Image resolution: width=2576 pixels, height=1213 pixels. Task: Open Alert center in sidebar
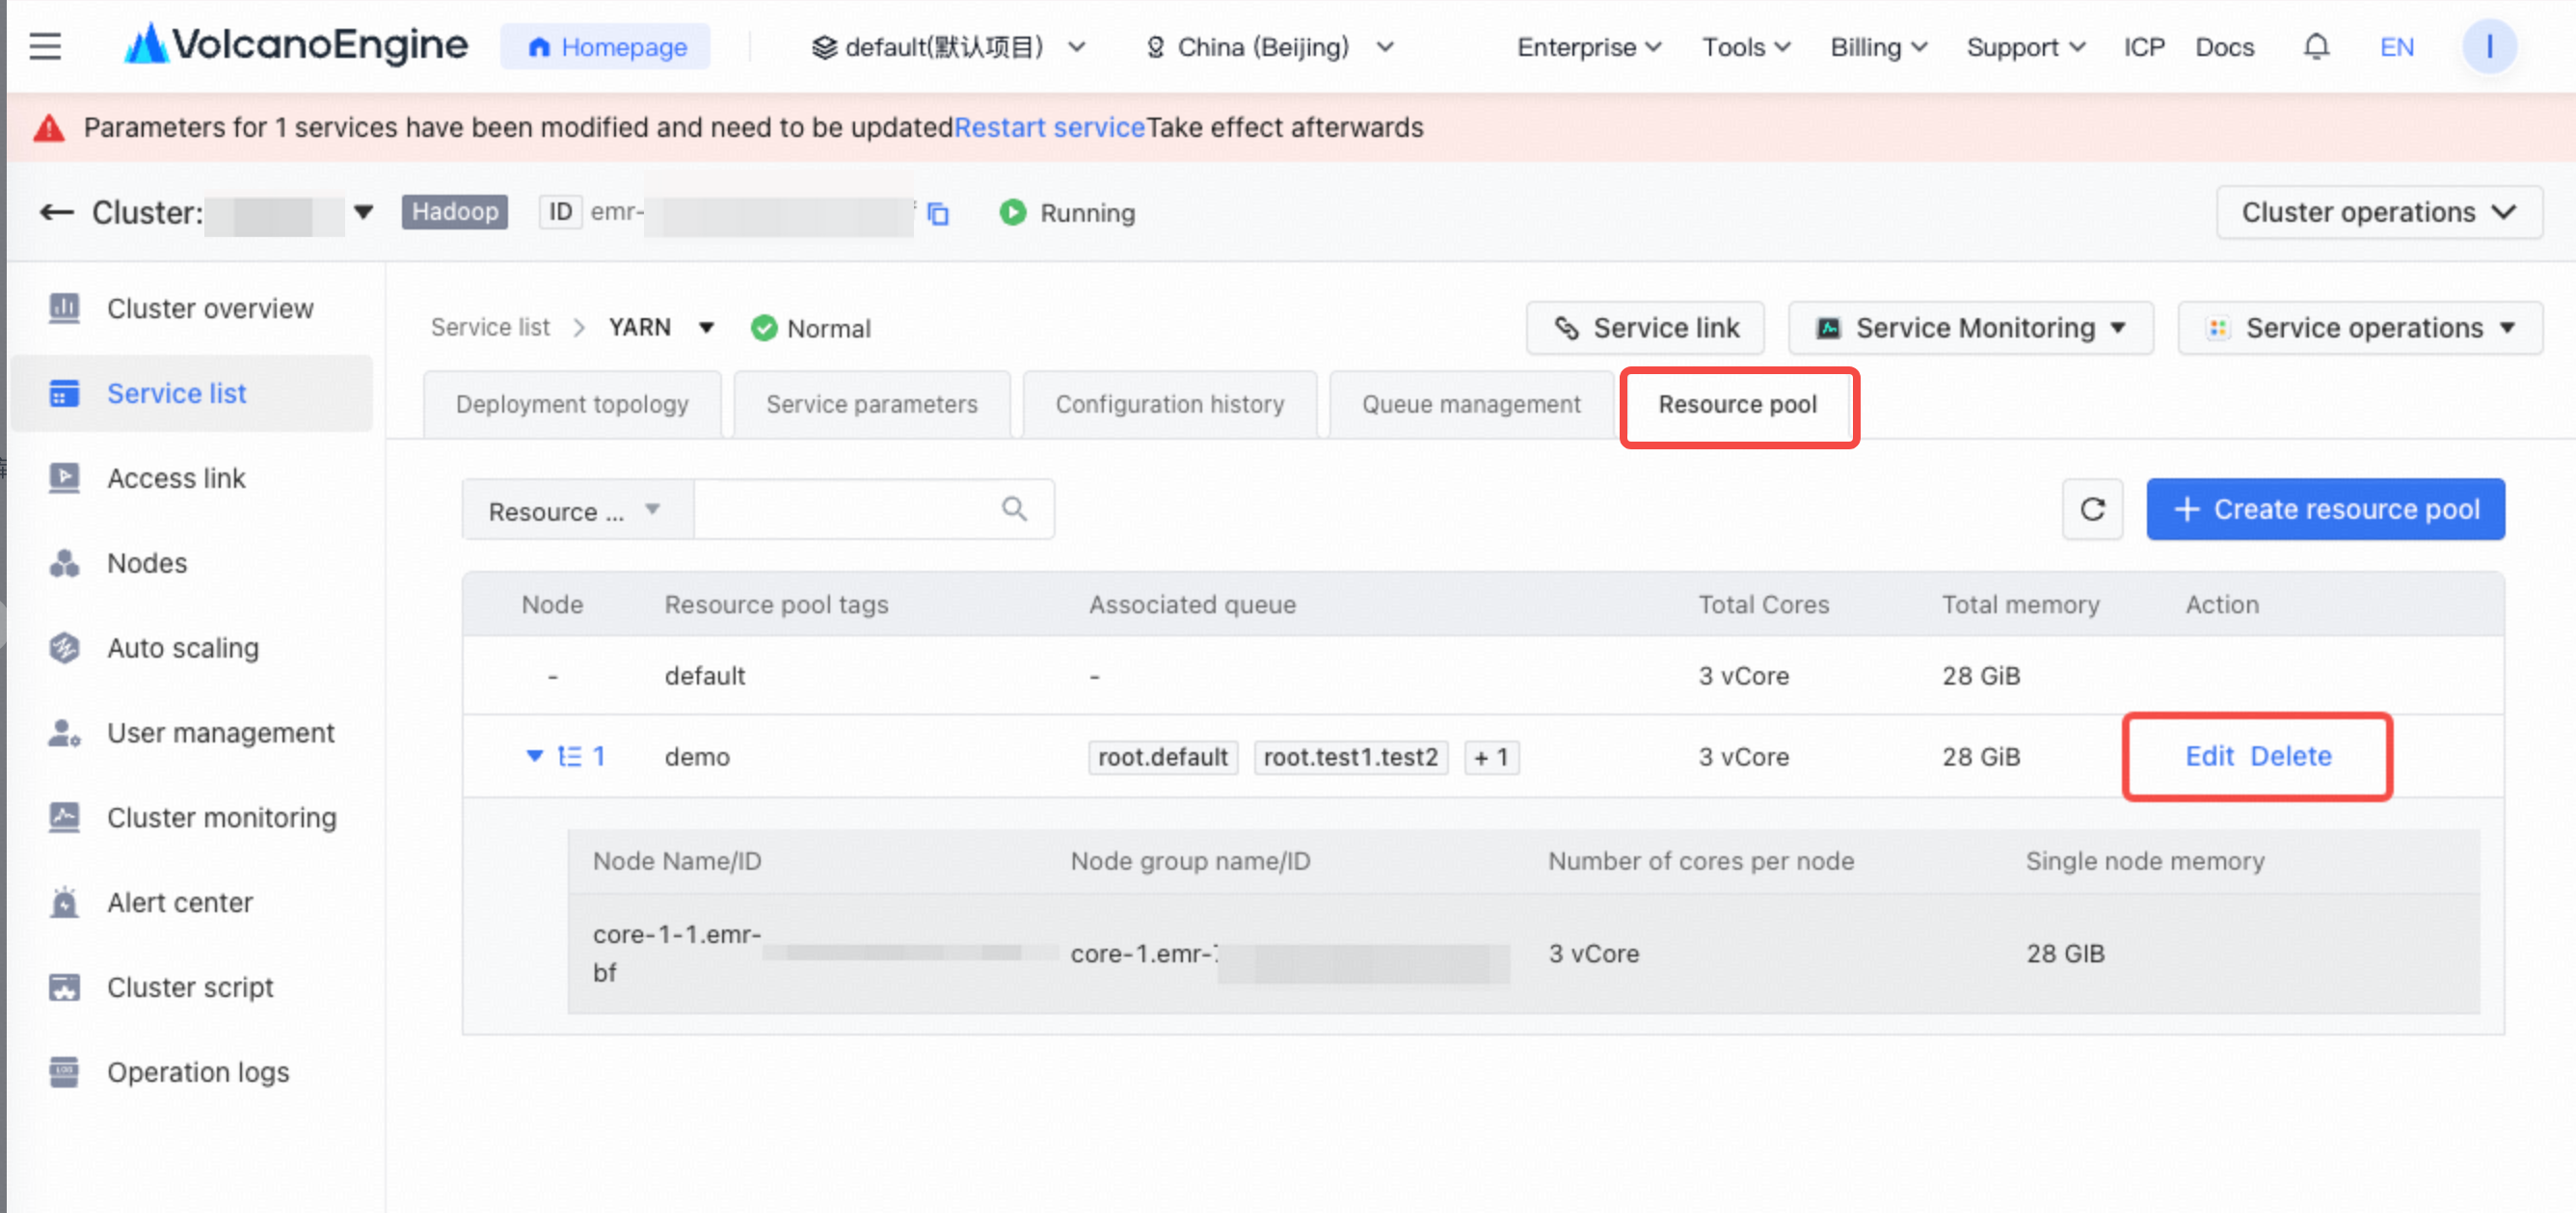191,902
